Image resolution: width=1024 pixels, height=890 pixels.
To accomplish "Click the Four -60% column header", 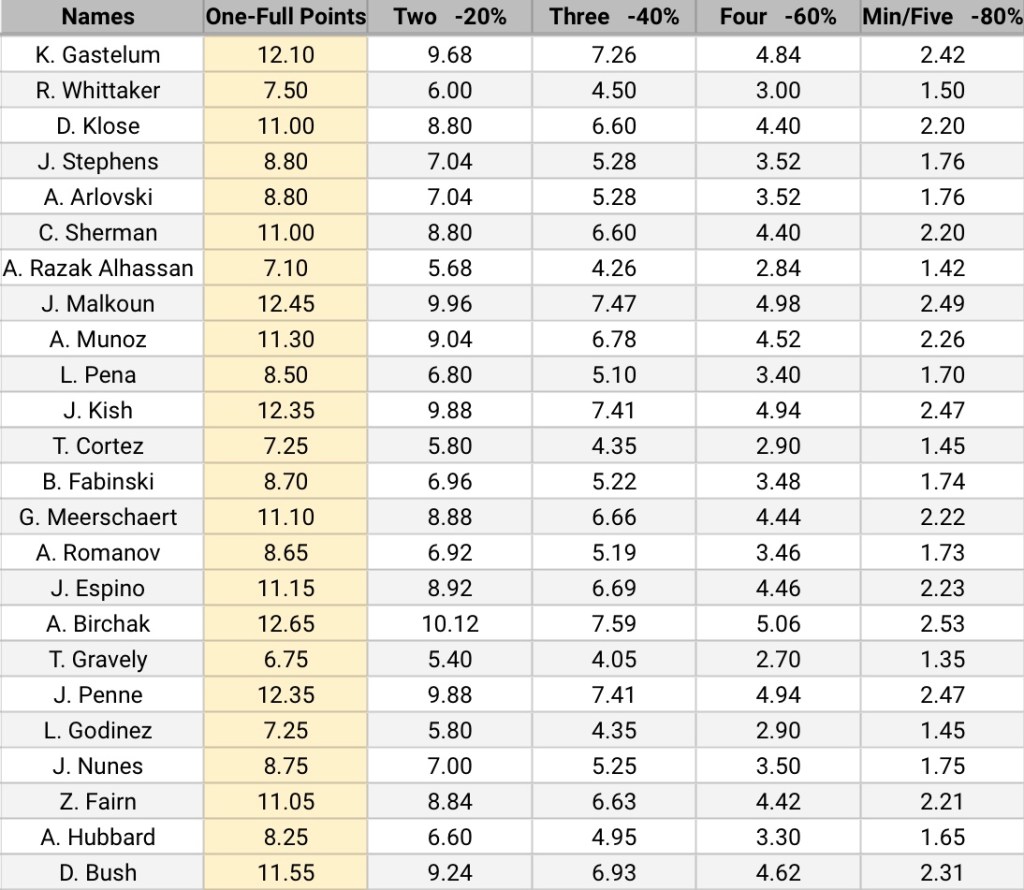I will [778, 17].
